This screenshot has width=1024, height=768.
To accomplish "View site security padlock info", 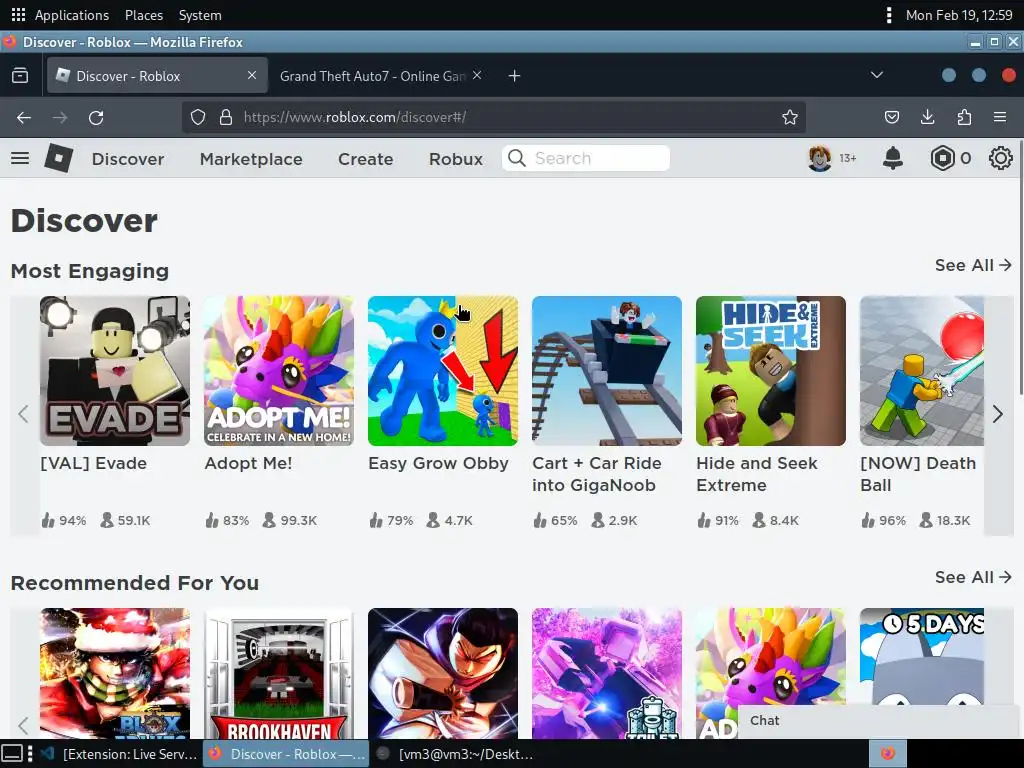I will 226,118.
